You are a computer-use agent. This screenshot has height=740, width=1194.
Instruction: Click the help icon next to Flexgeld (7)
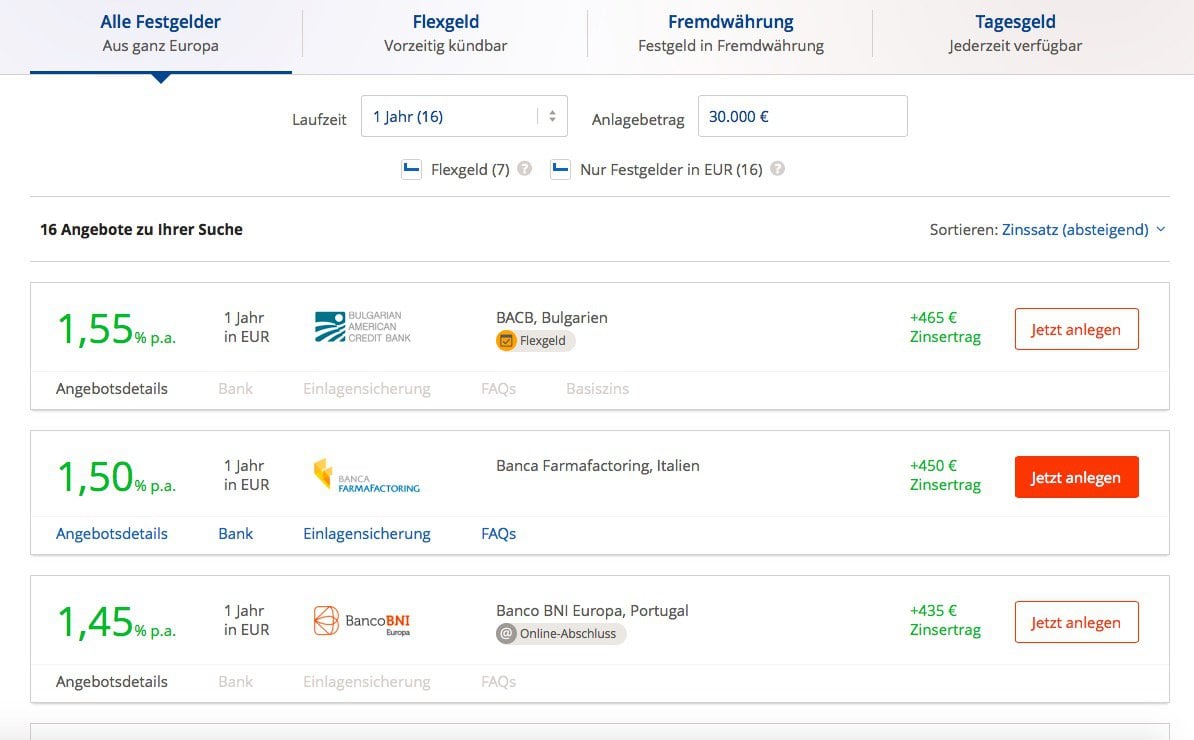pyautogui.click(x=525, y=168)
